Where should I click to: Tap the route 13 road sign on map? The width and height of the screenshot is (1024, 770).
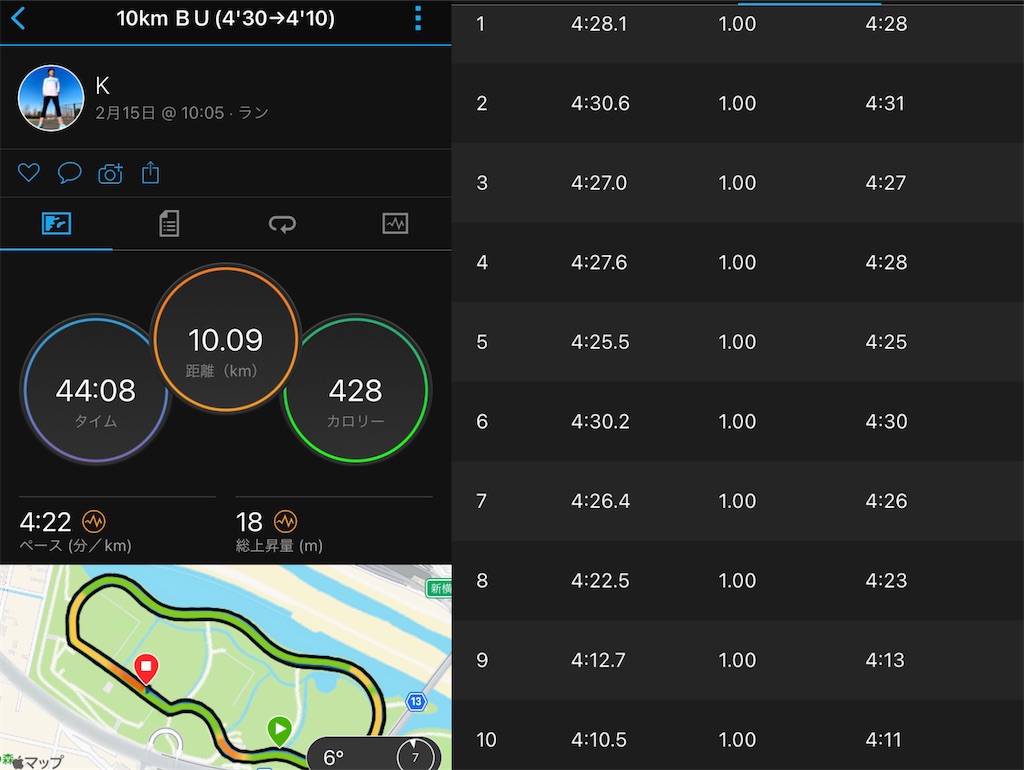coord(416,701)
